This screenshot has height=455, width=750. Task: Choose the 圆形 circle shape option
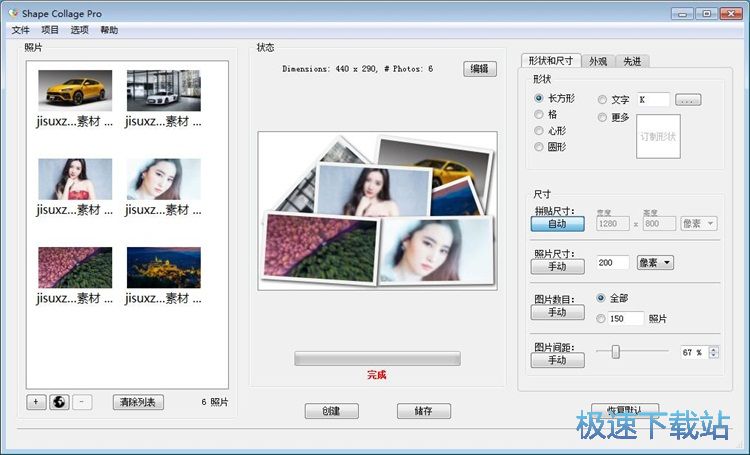(540, 147)
